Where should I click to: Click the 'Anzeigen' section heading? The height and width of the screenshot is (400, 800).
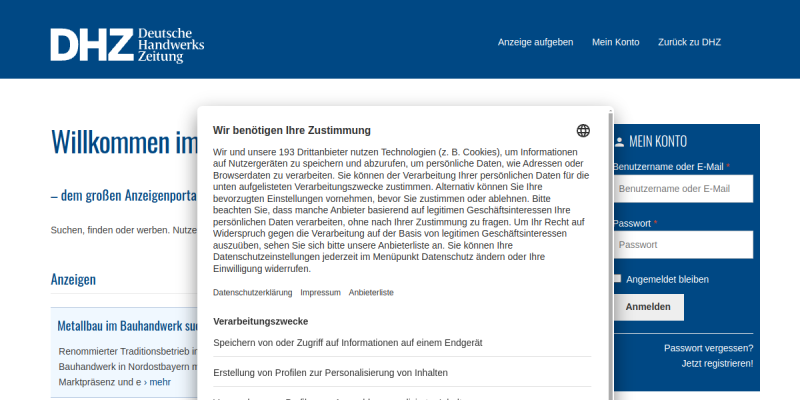pyautogui.click(x=73, y=279)
